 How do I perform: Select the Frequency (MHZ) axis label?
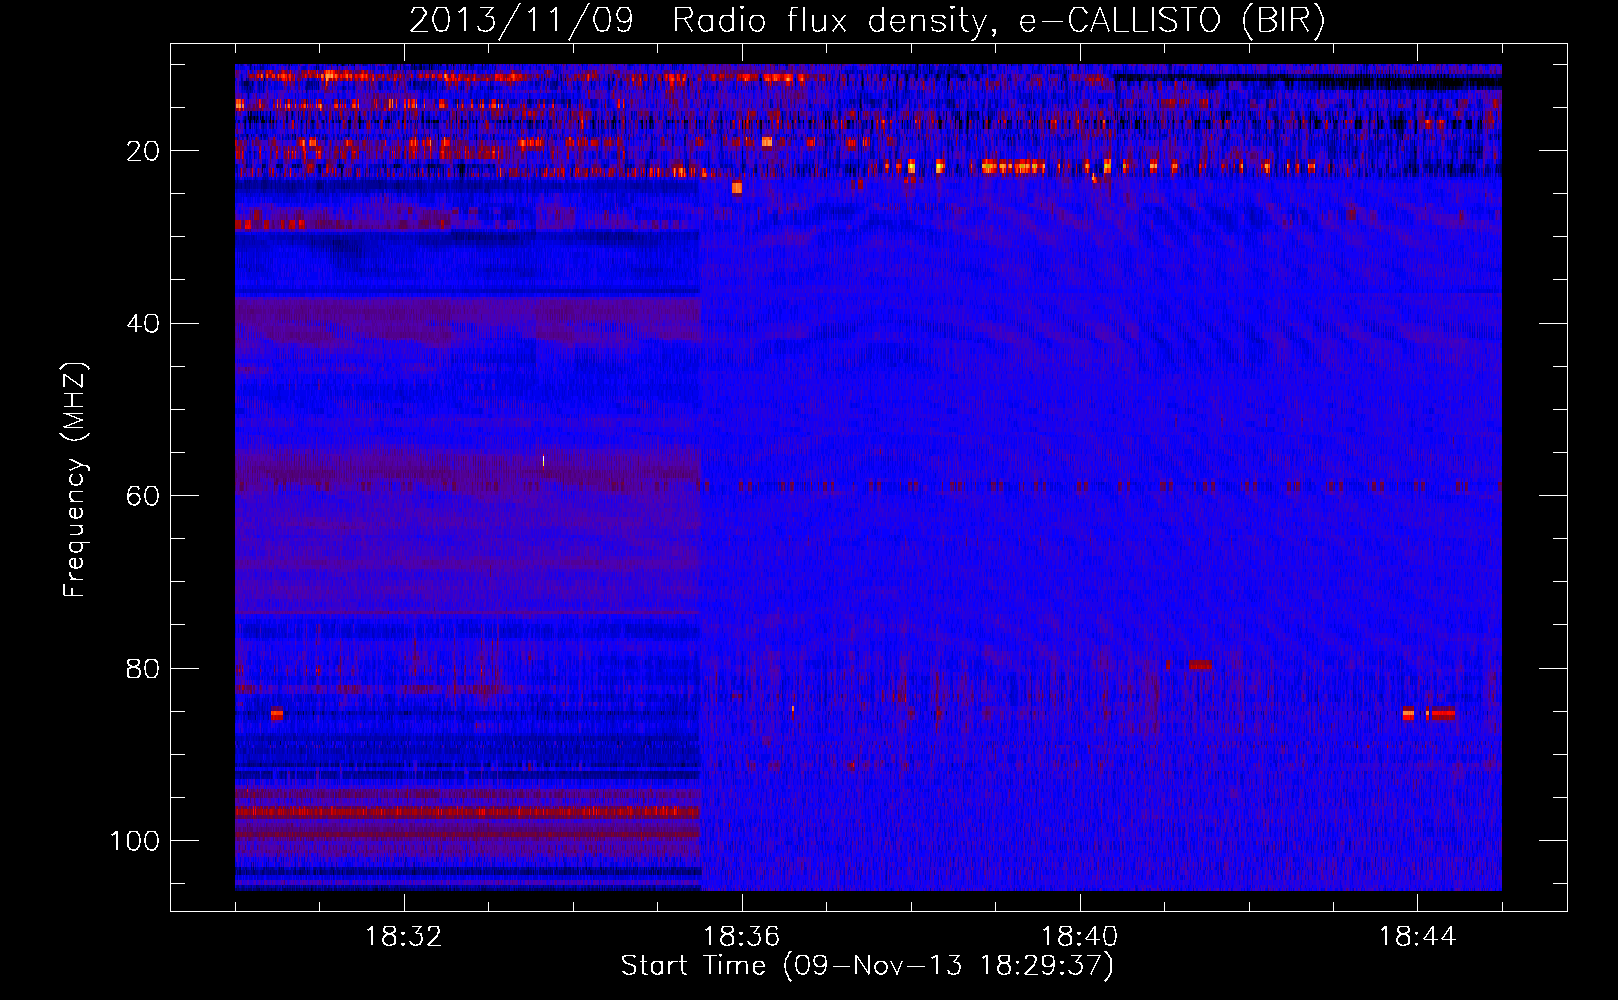point(75,480)
